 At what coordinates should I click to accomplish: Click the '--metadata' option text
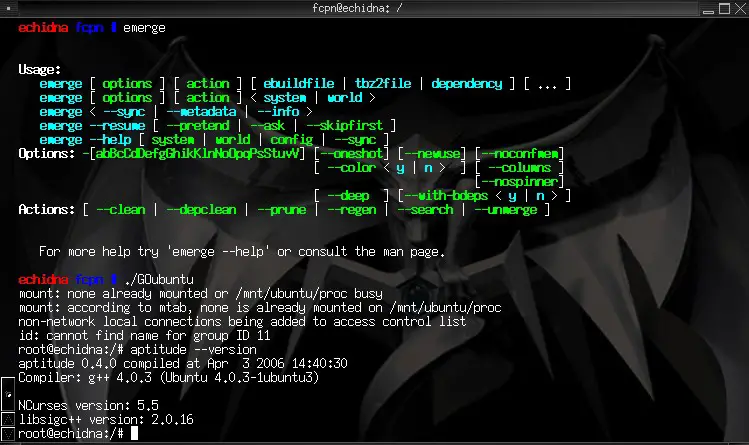tap(201, 112)
